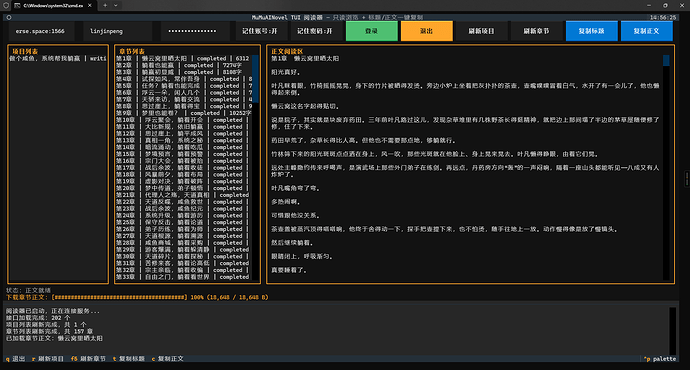Click the 刷新项目 button
Viewport: 690px width, 370px height.
coord(481,31)
